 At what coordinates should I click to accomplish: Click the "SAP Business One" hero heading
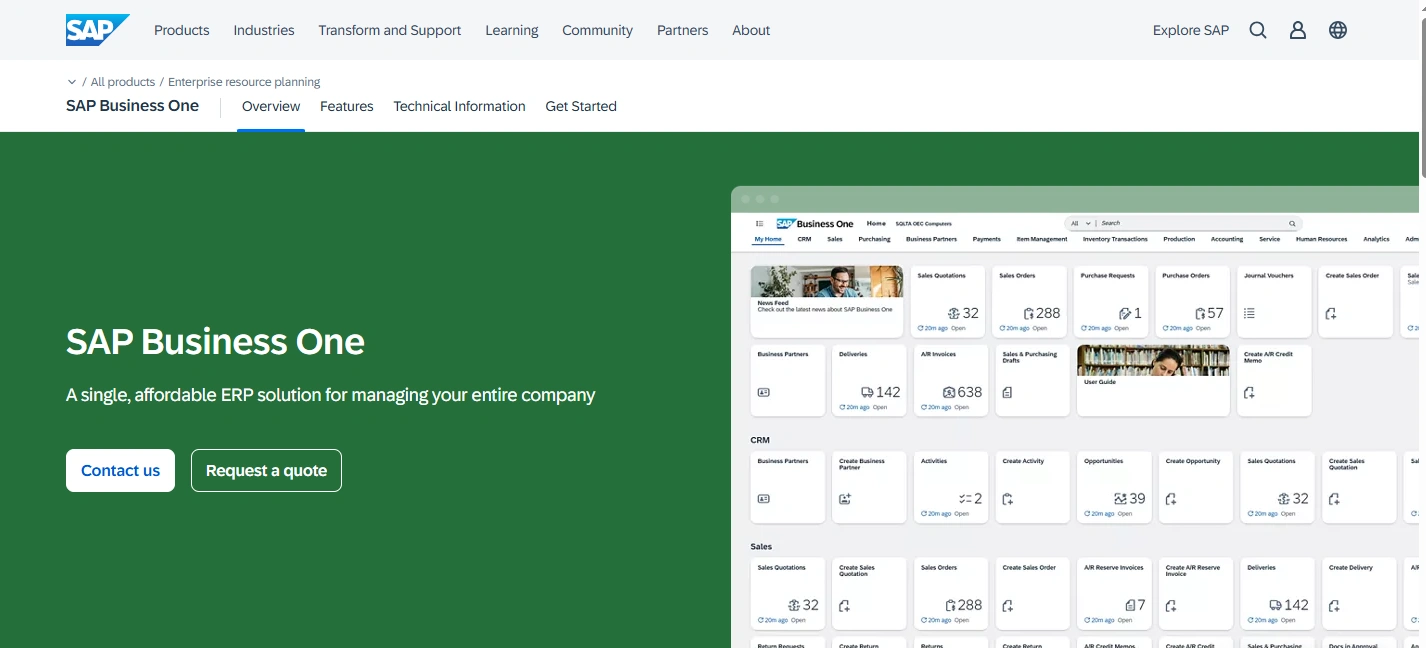click(x=215, y=342)
